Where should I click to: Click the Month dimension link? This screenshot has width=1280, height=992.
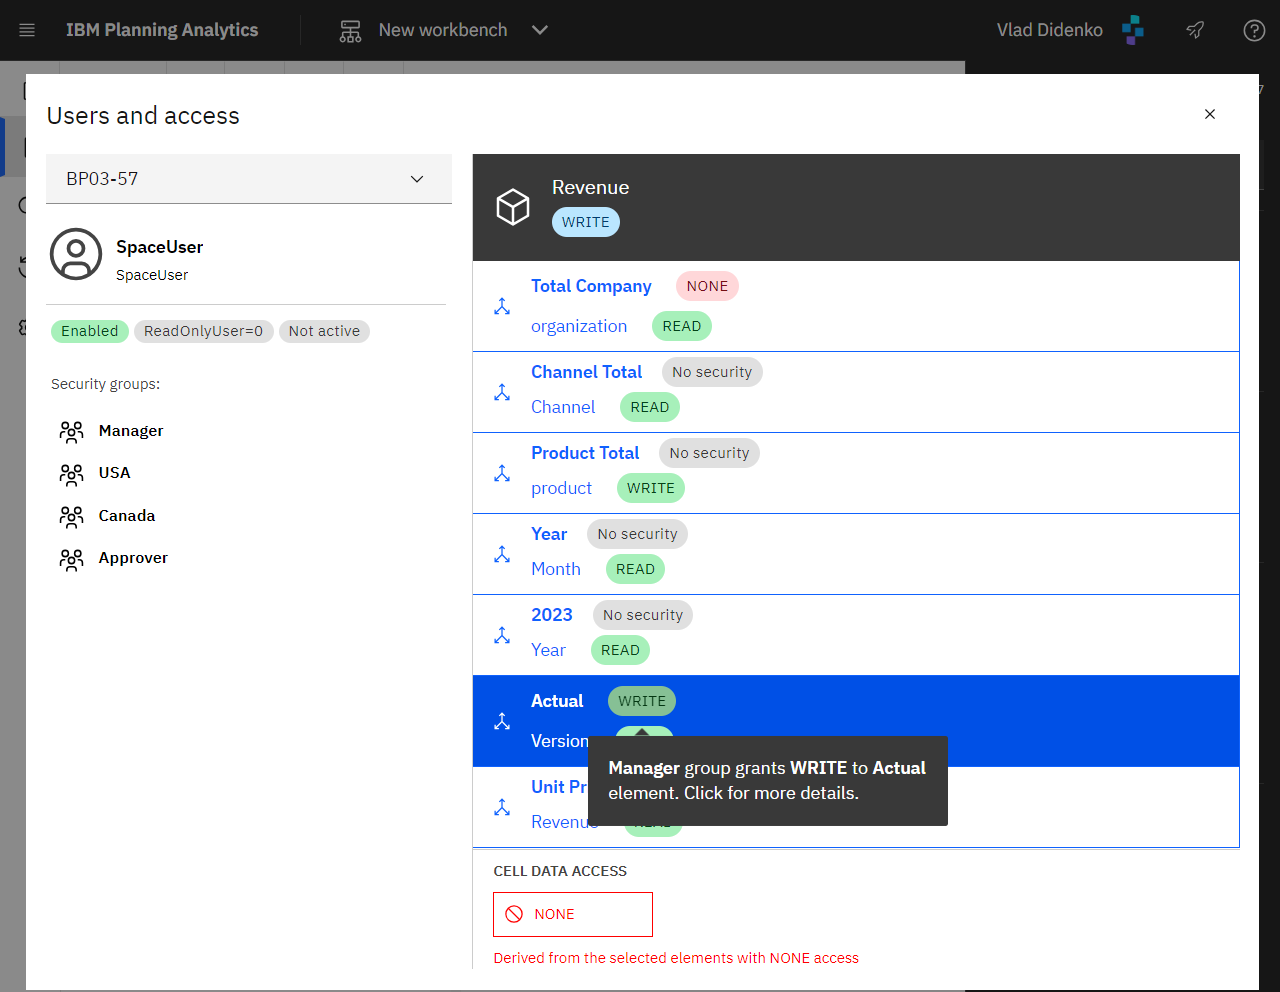pos(556,569)
